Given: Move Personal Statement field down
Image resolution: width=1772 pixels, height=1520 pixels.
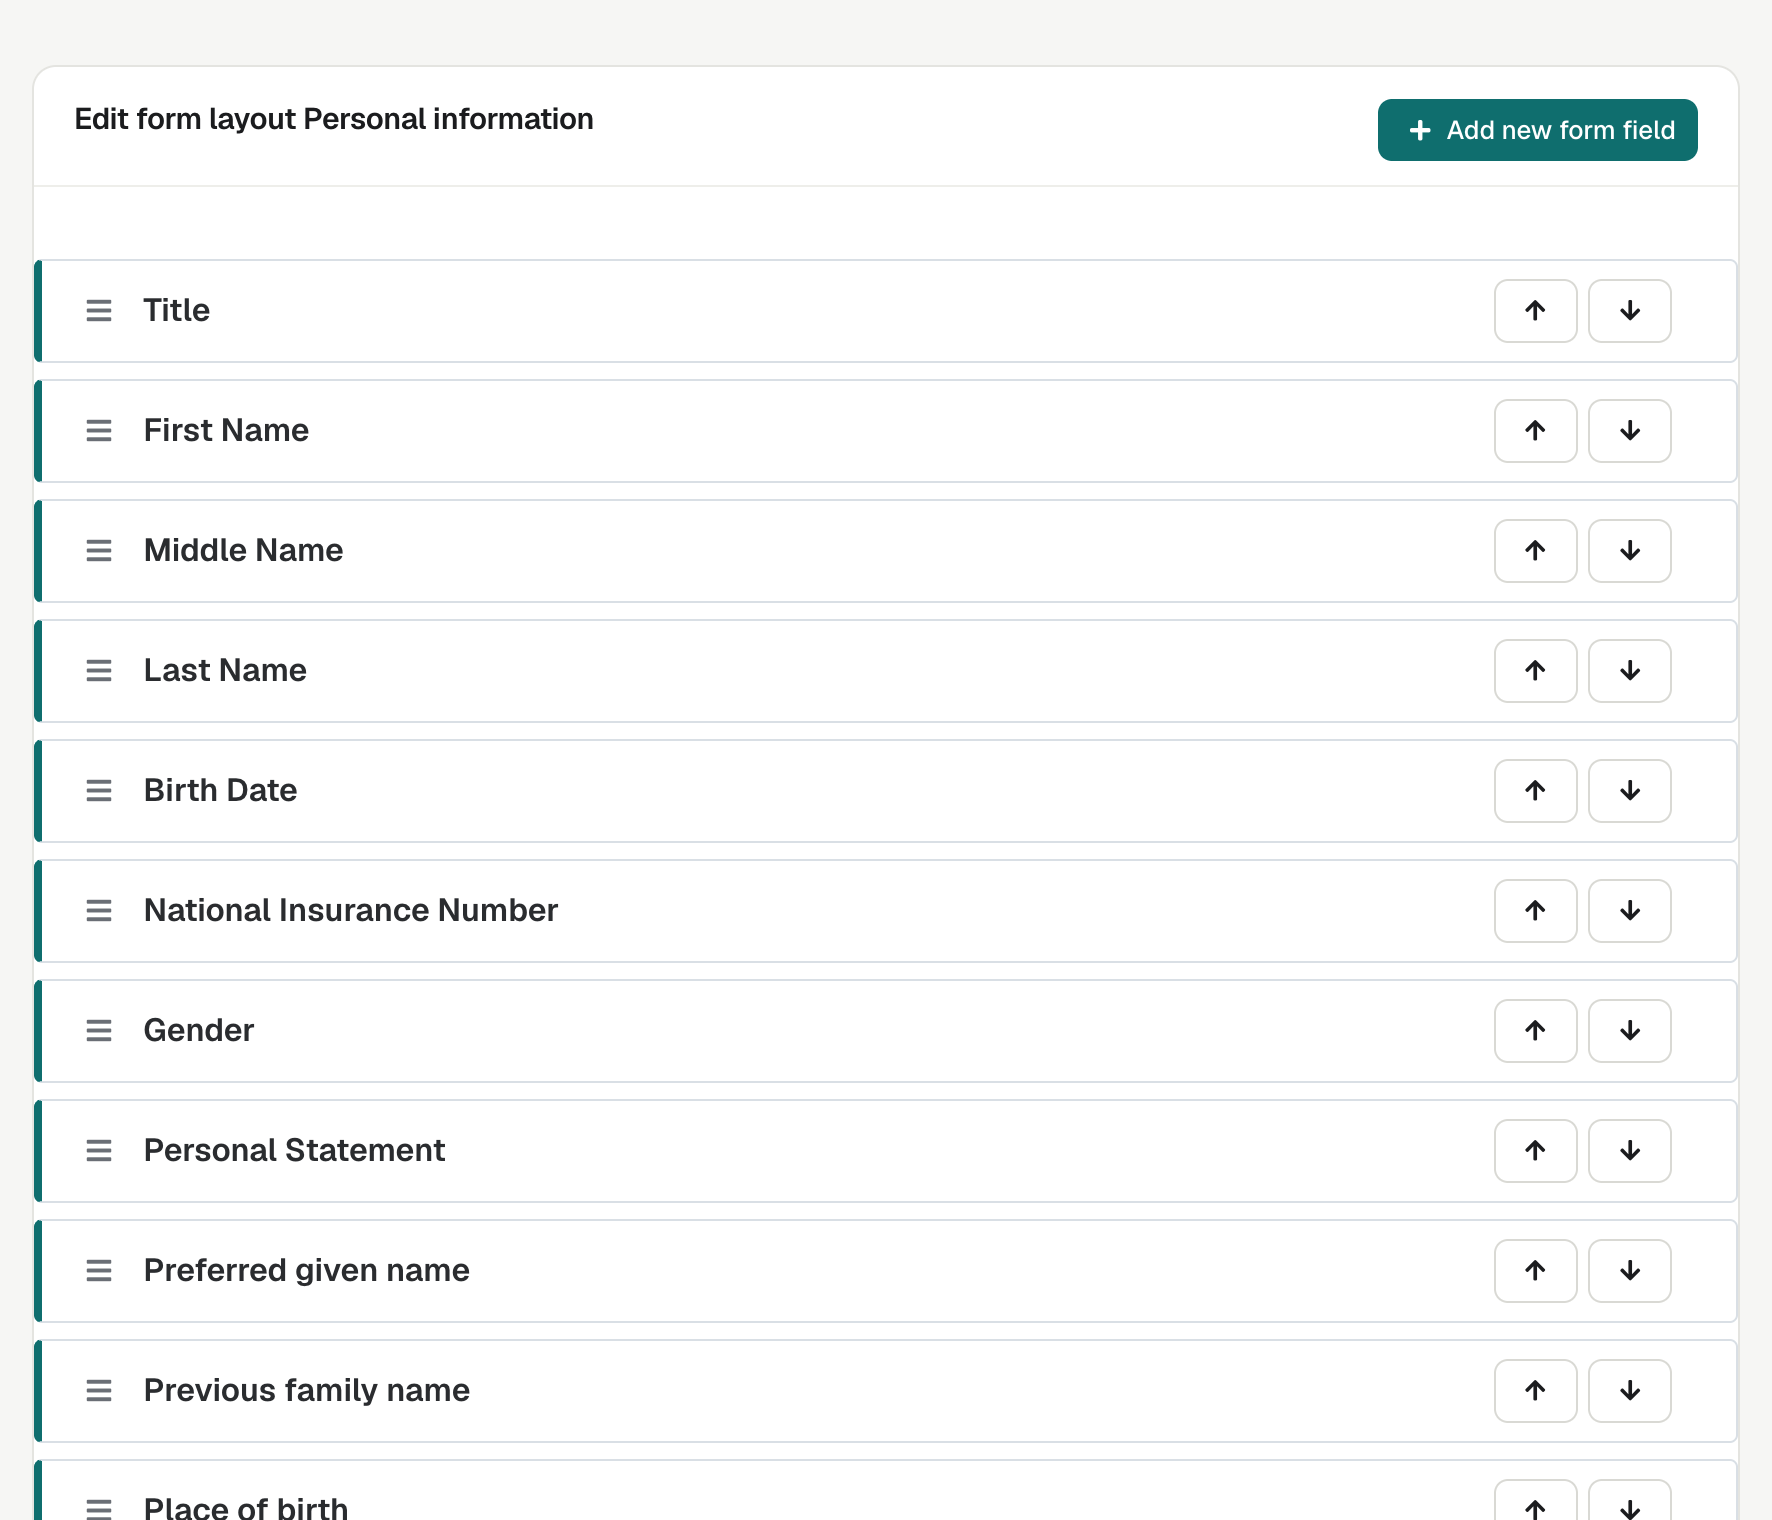Looking at the screenshot, I should (1630, 1151).
